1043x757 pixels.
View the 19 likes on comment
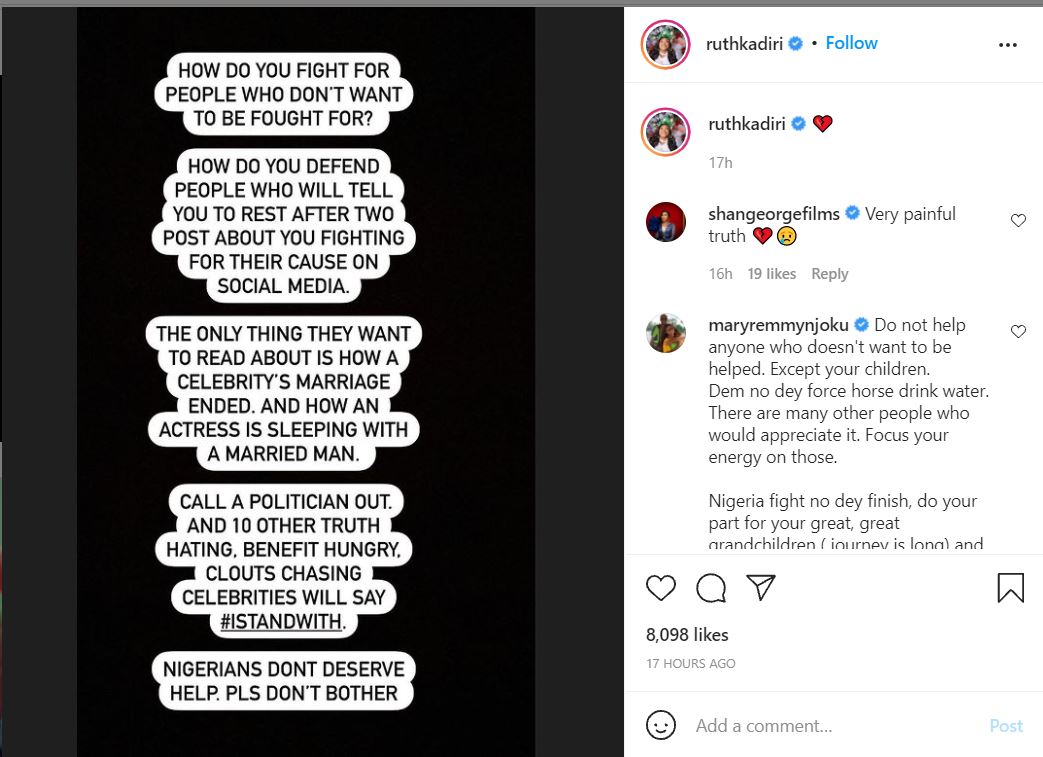tap(772, 274)
